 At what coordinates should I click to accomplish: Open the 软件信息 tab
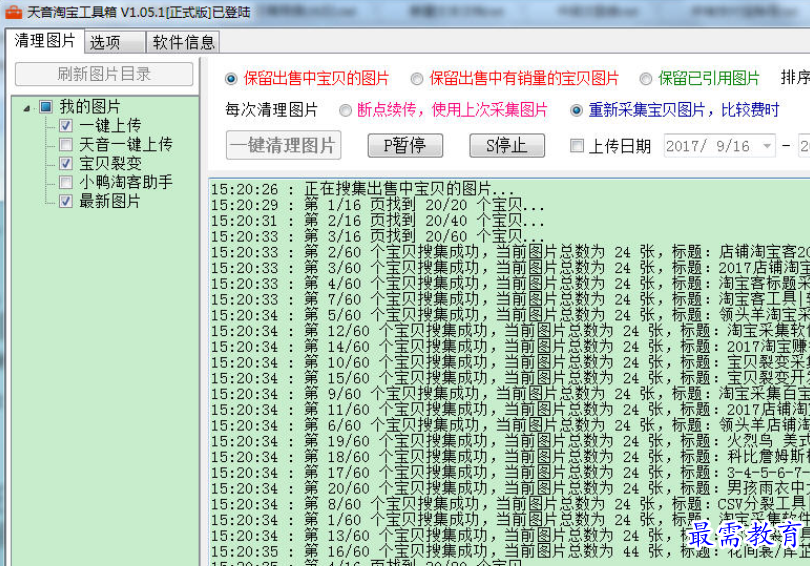pyautogui.click(x=183, y=42)
